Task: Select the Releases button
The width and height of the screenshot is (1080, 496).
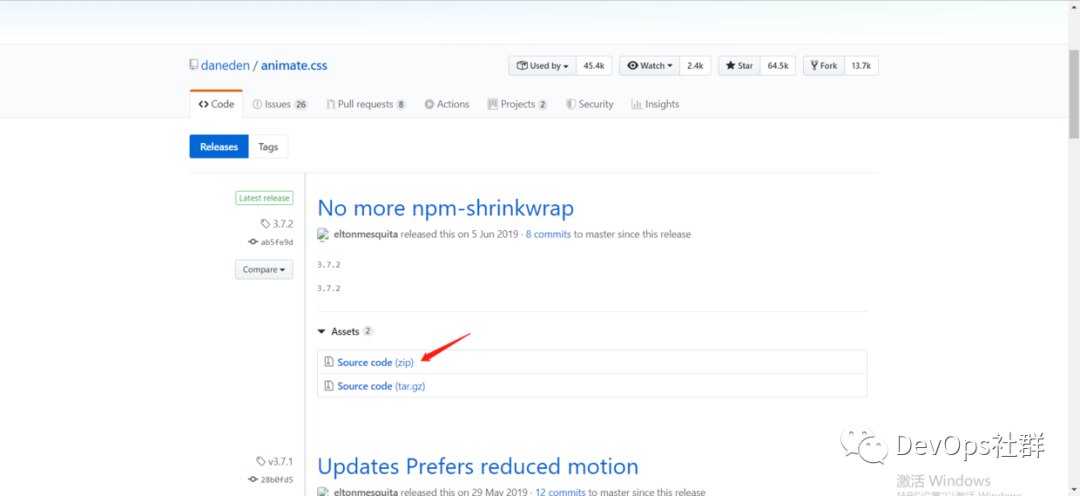Action: [x=219, y=147]
